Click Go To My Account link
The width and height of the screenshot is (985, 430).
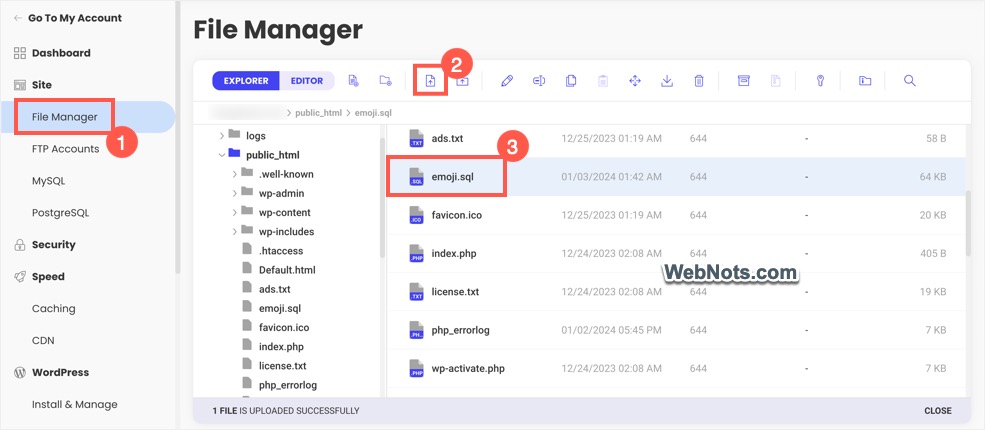[68, 18]
